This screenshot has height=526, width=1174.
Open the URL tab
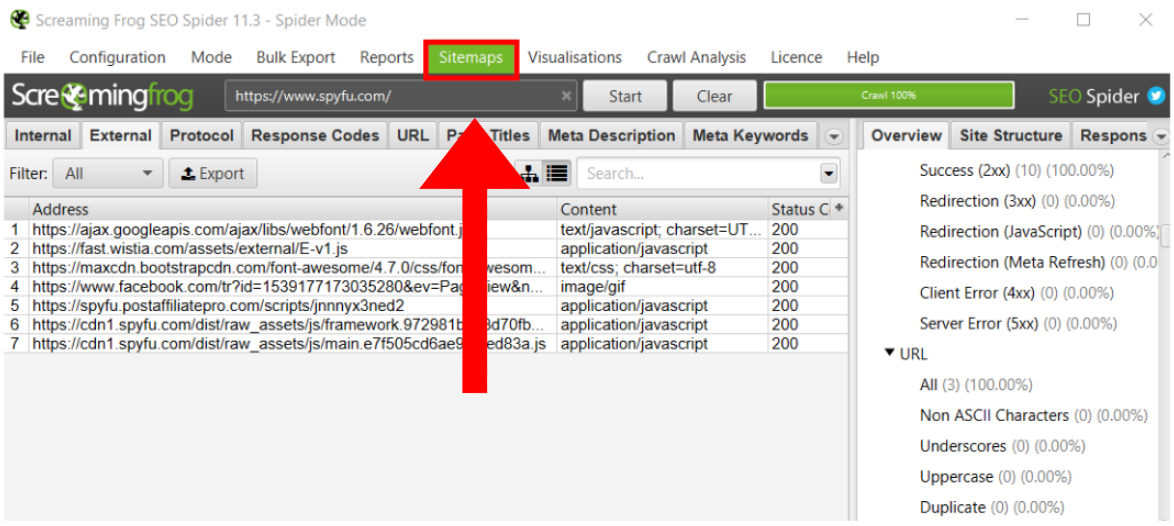(x=413, y=136)
